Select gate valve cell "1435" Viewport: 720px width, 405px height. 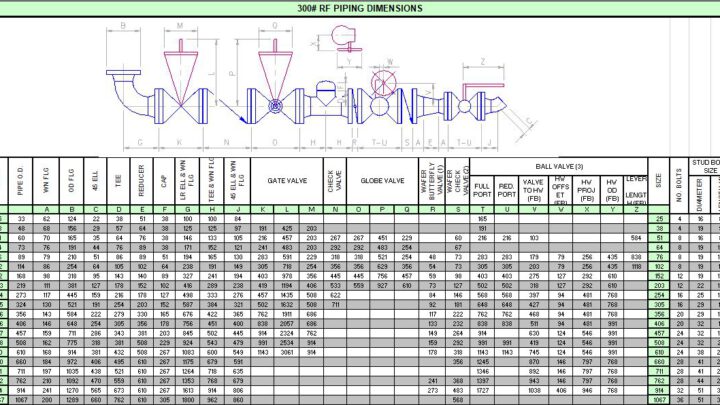287,295
